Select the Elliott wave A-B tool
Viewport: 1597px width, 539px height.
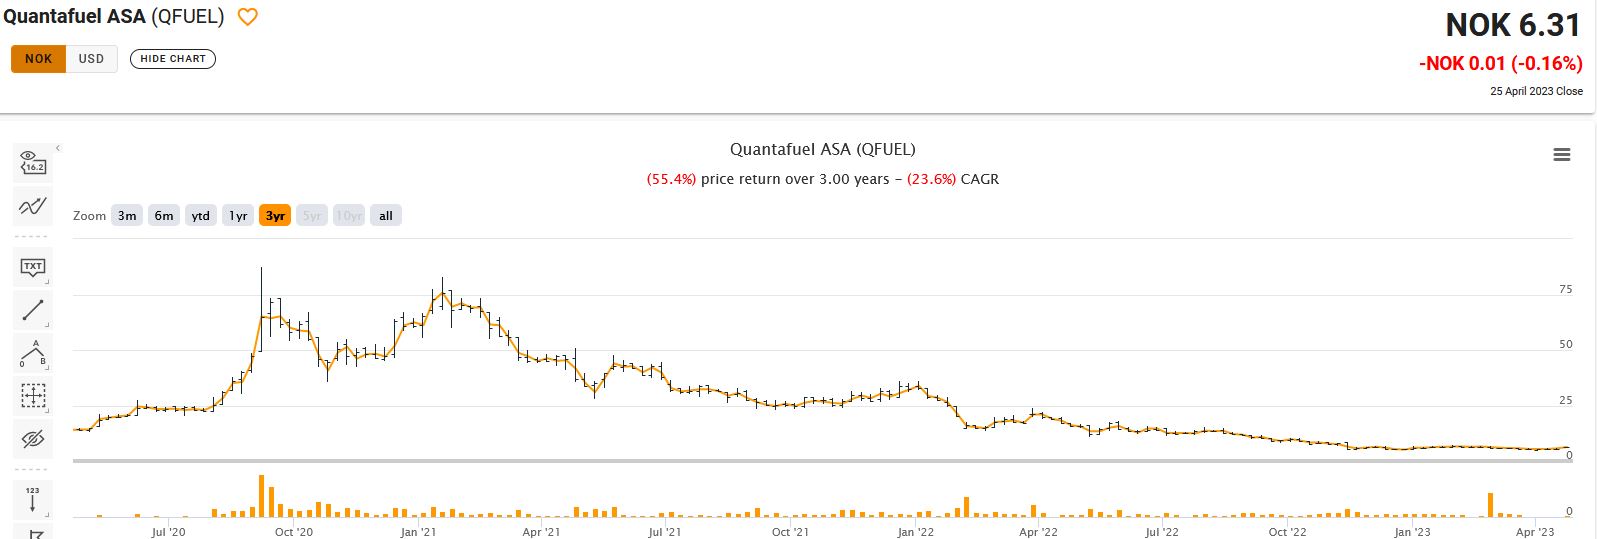pos(33,354)
